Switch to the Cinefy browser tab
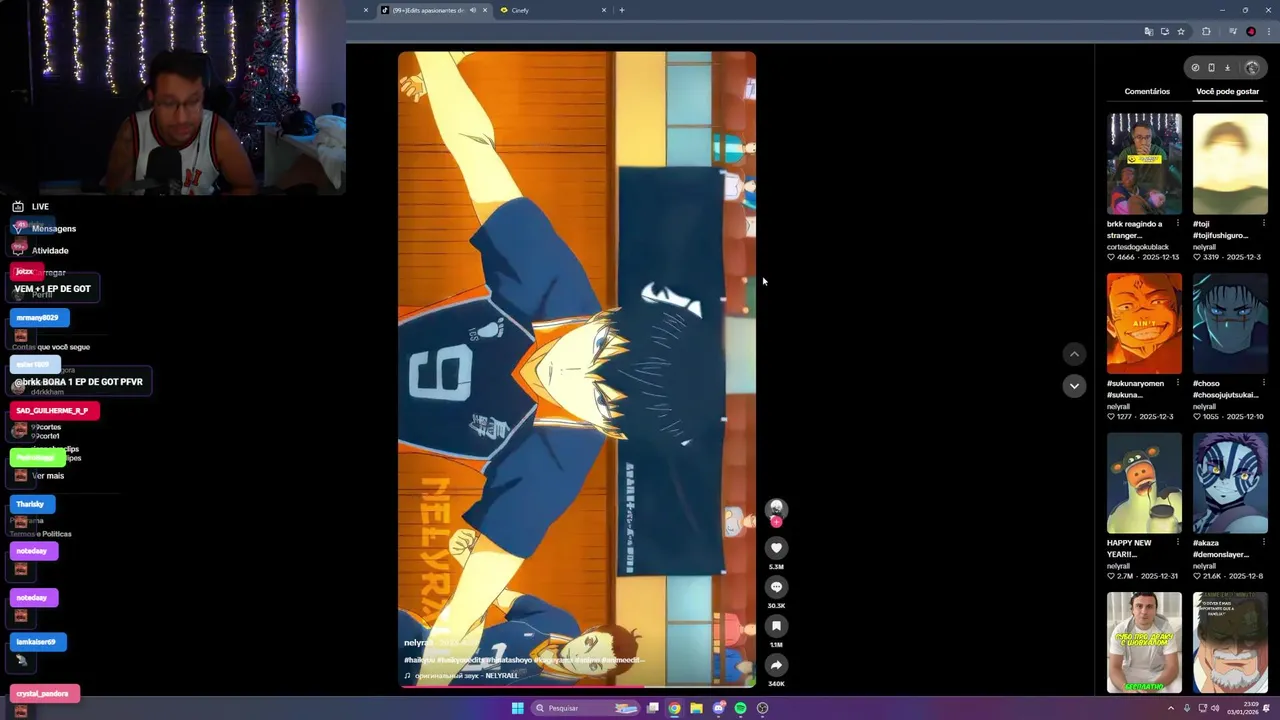This screenshot has height=720, width=1280. [x=553, y=10]
